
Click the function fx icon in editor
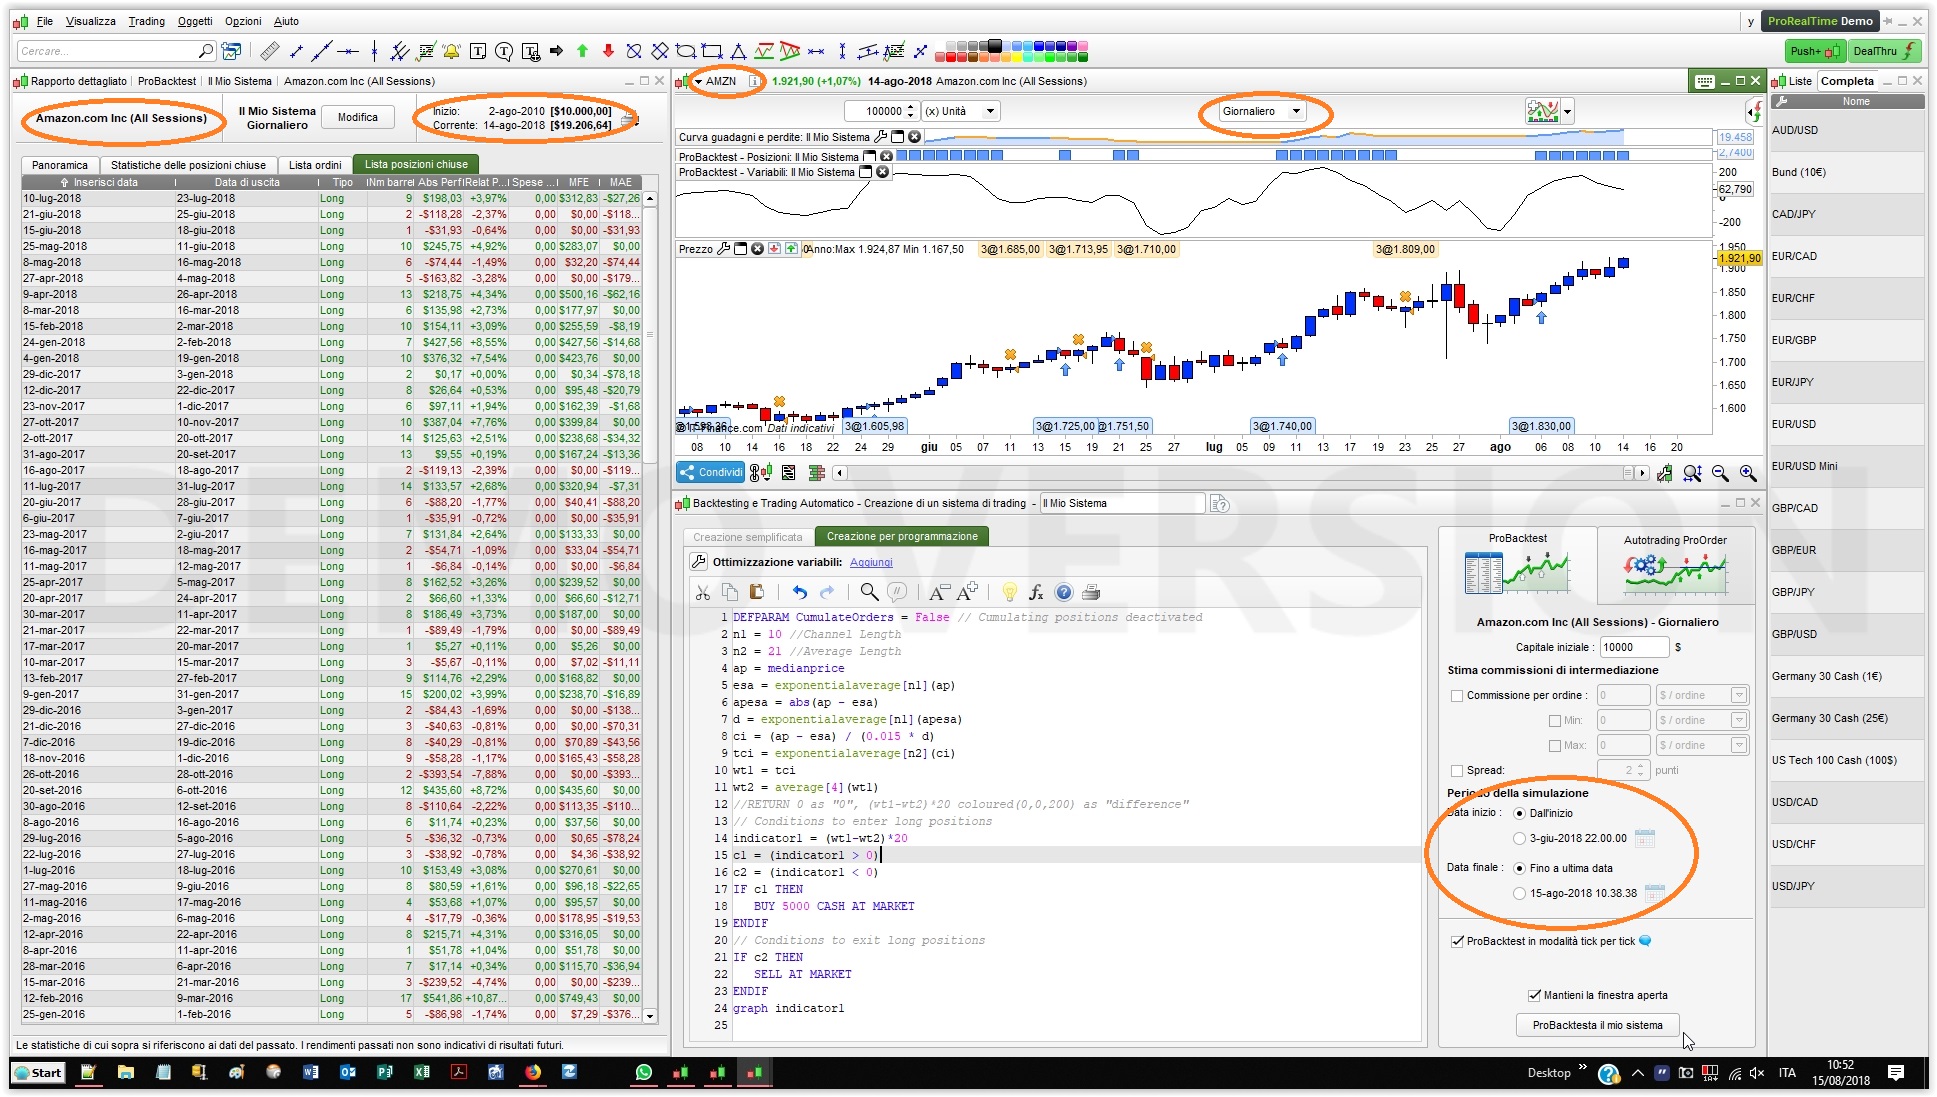pyautogui.click(x=1036, y=592)
